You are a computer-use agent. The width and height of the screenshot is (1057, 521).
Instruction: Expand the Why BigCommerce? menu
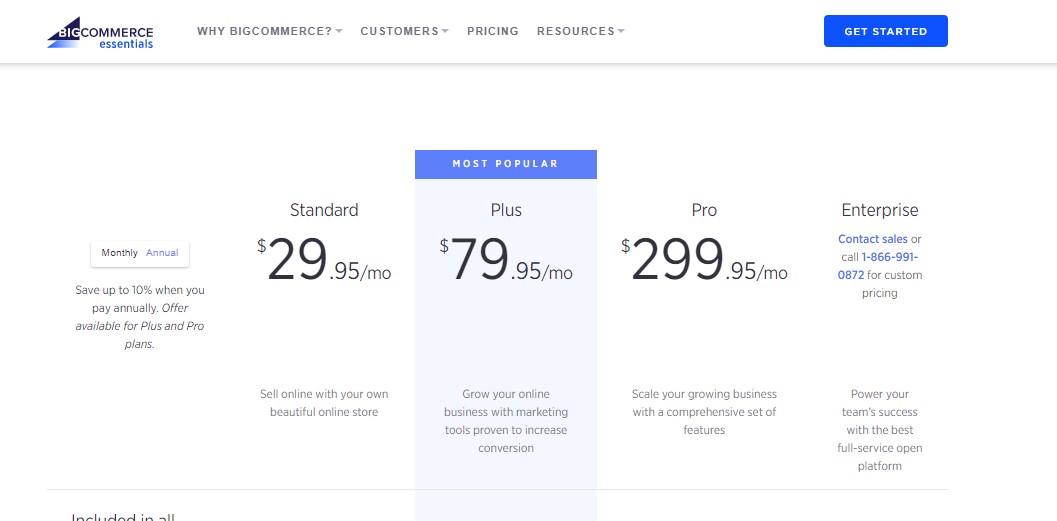click(x=270, y=31)
